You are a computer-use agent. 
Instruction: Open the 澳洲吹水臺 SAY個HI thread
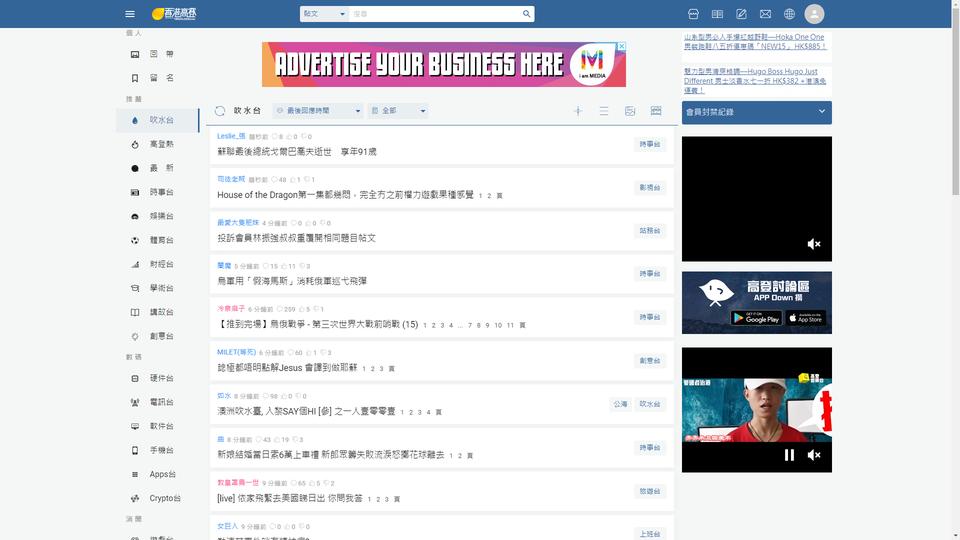point(306,411)
